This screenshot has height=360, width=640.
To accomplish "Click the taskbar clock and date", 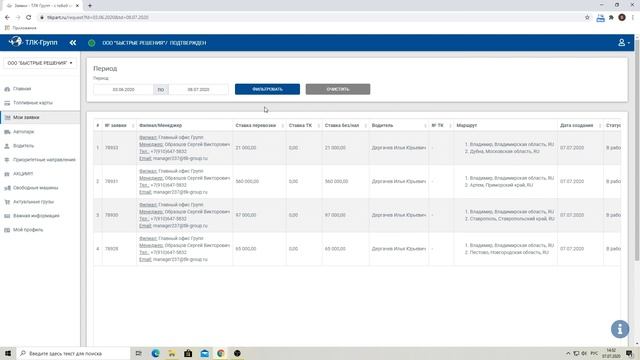I will tap(611, 353).
